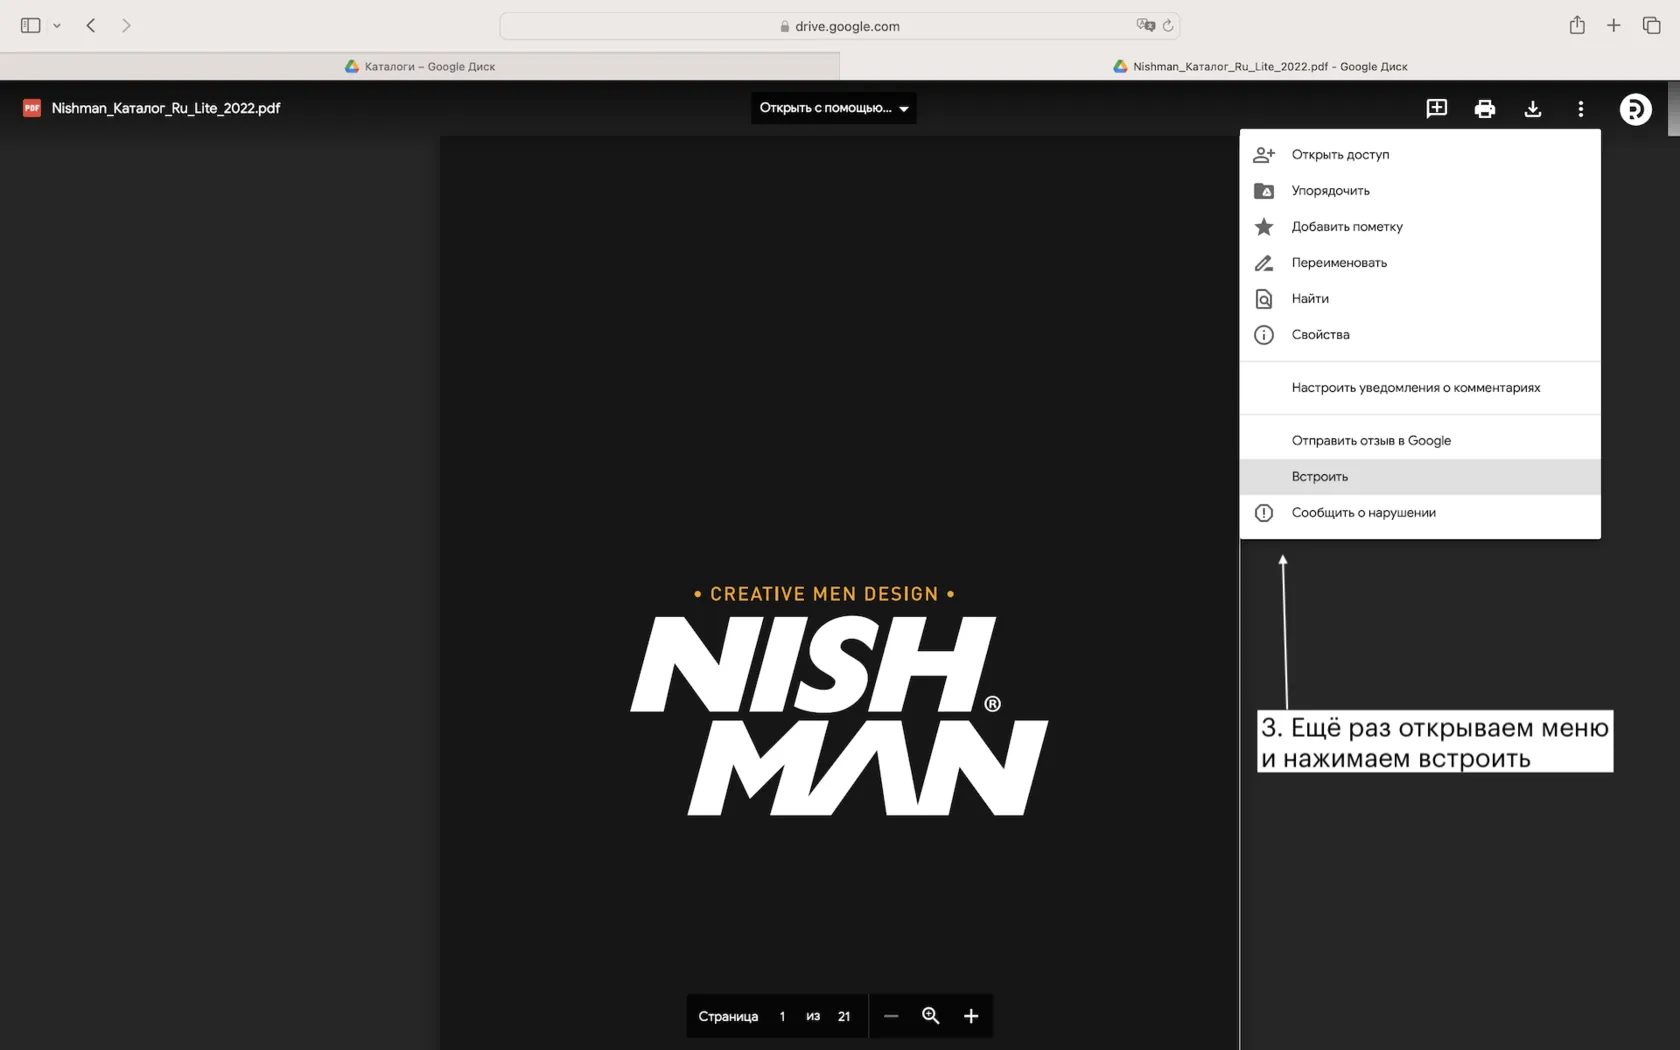Click the page number field showing 1
Screen dimensions: 1680x1050
(x=782, y=1016)
